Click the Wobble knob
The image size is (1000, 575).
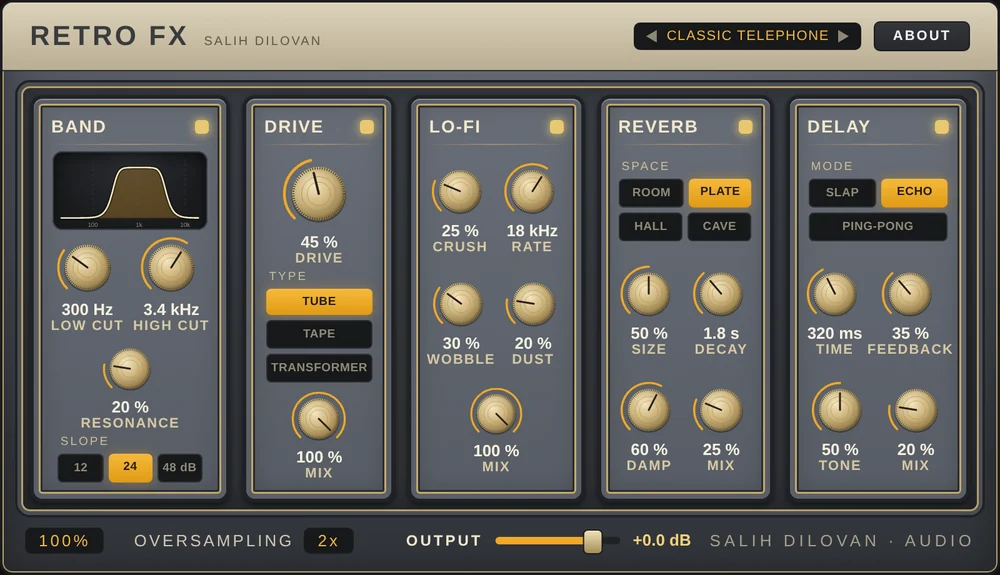pyautogui.click(x=460, y=305)
